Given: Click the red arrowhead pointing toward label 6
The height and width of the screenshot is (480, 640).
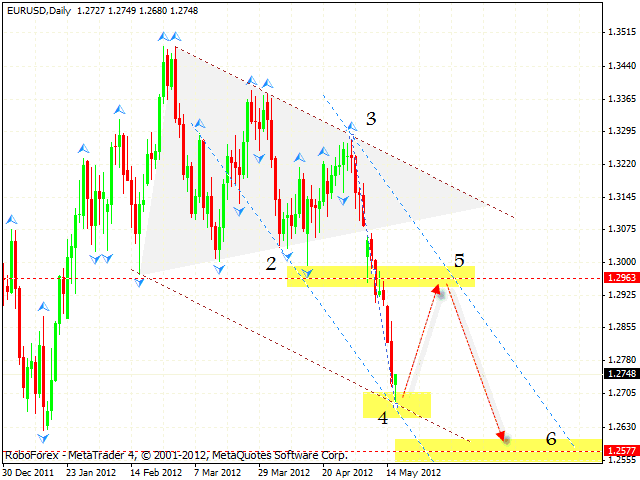Looking at the screenshot, I should 503,437.
